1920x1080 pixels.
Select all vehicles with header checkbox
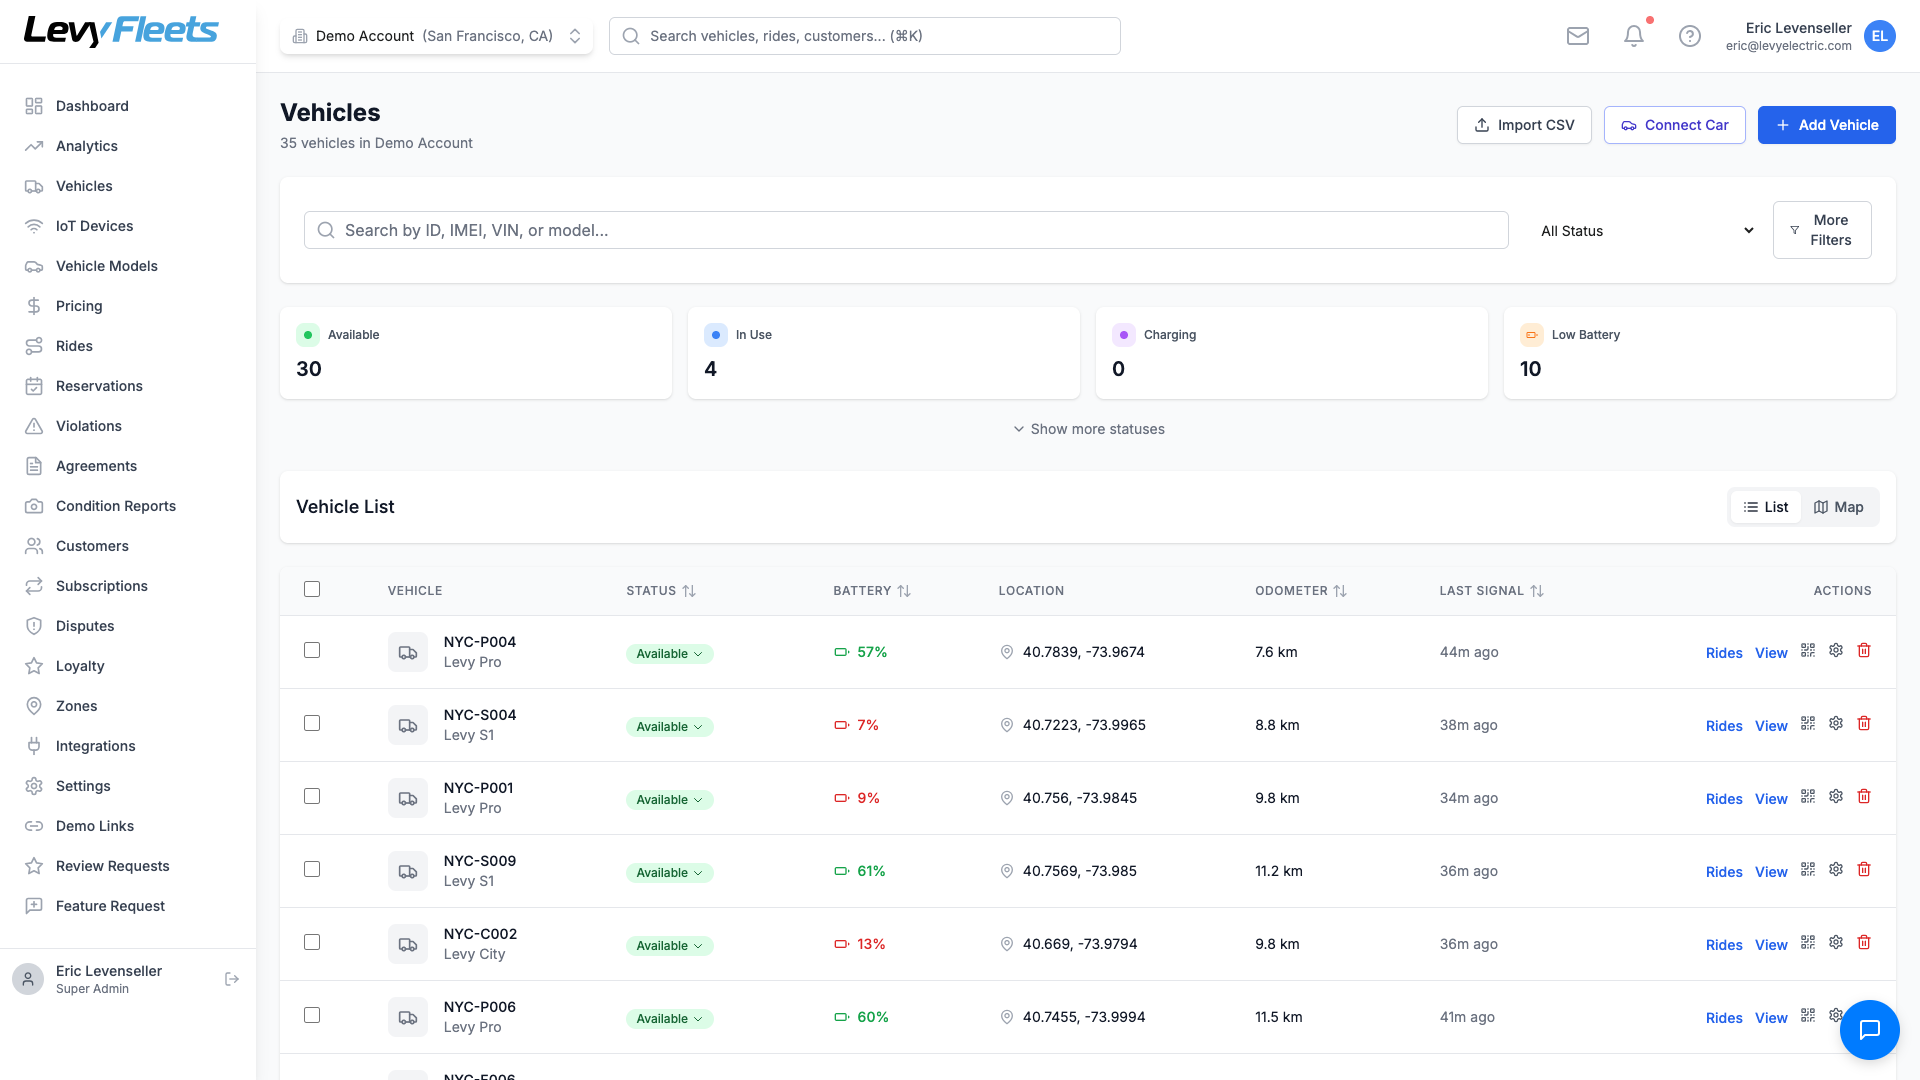pos(312,589)
